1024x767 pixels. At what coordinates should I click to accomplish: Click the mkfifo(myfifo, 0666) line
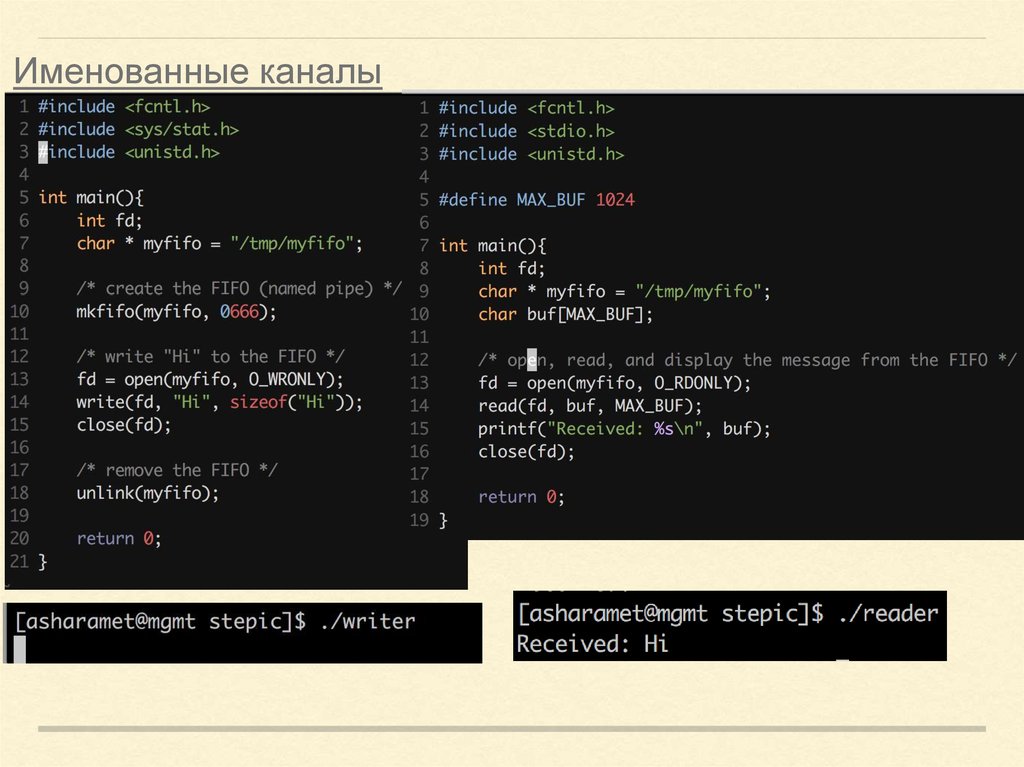coord(175,312)
